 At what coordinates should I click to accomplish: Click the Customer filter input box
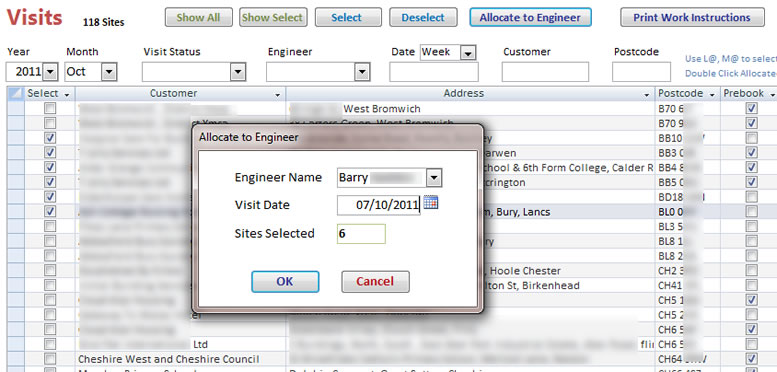pyautogui.click(x=546, y=72)
